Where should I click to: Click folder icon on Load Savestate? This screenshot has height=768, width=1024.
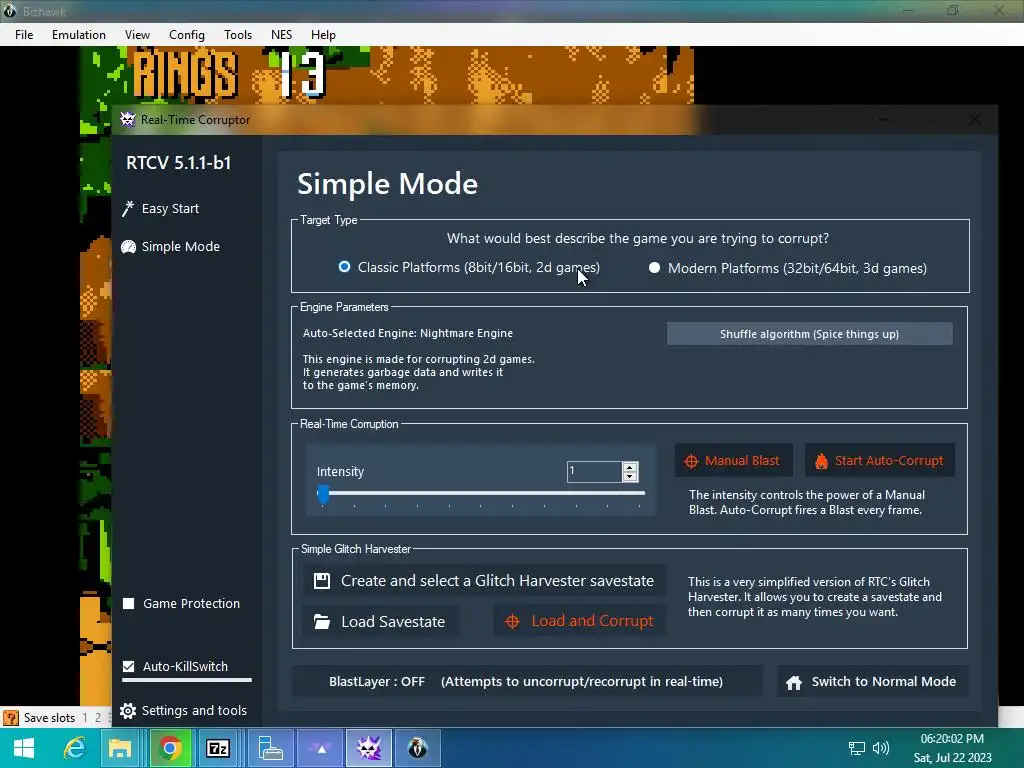(322, 622)
